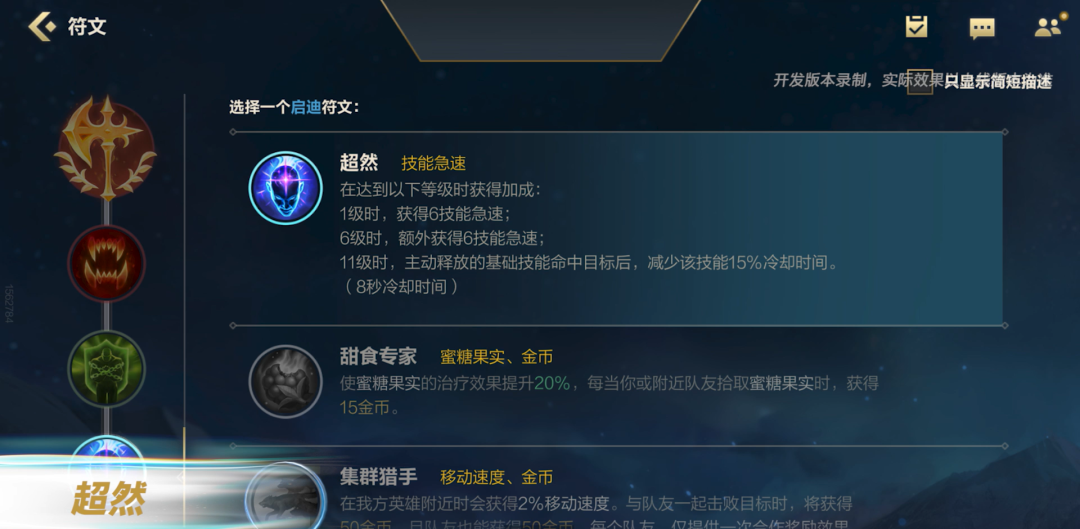Tap the 超然 banner at bottom left
Screen dimensions: 1080x529
[110, 497]
